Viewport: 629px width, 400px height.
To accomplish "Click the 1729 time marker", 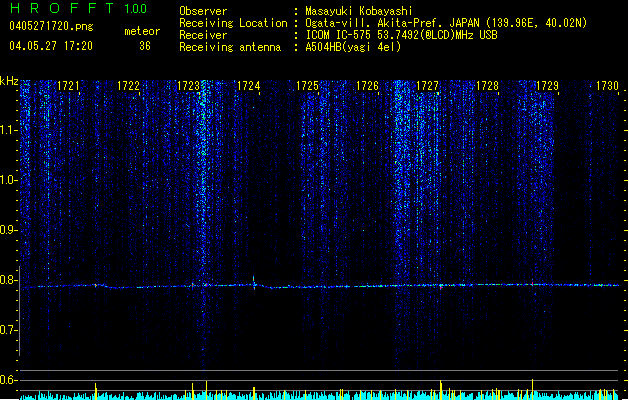I will [x=547, y=86].
